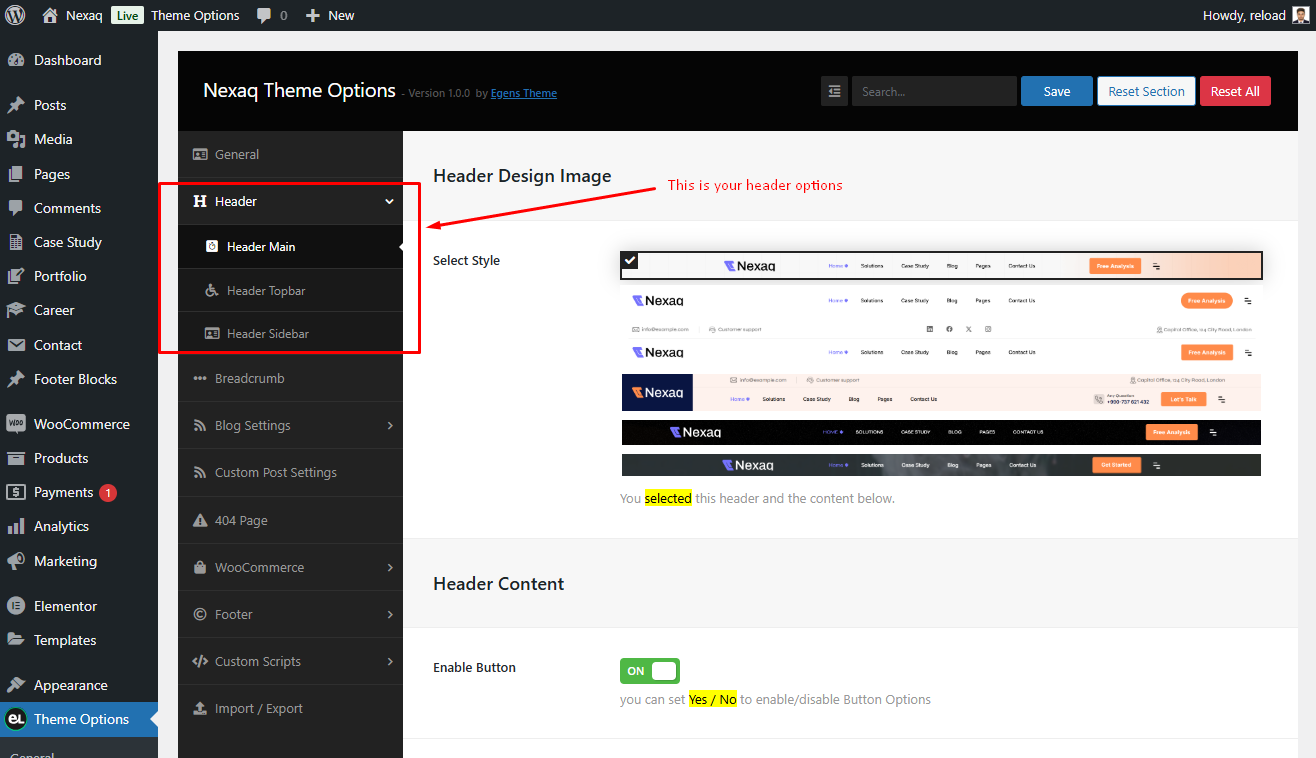1316x758 pixels.
Task: Click the red Reset All button
Action: (x=1235, y=91)
